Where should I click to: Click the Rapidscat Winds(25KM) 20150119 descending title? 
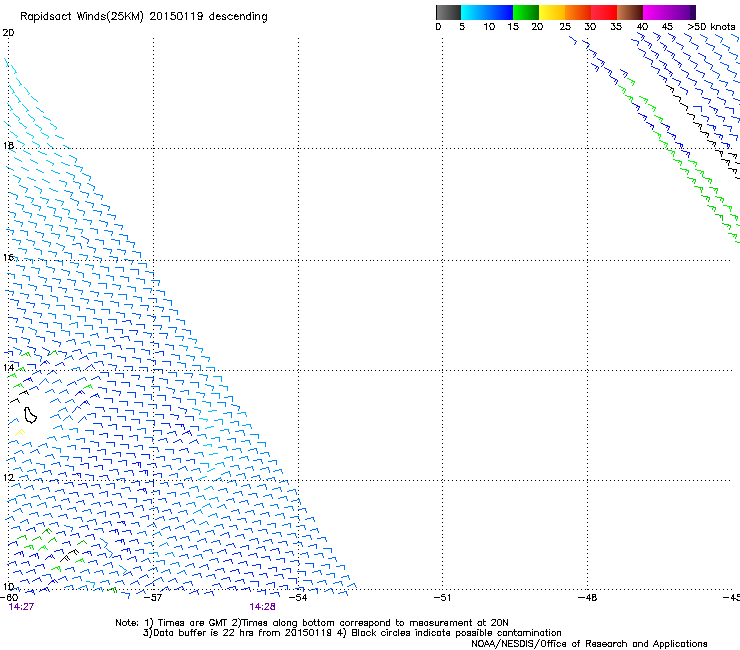click(x=143, y=17)
